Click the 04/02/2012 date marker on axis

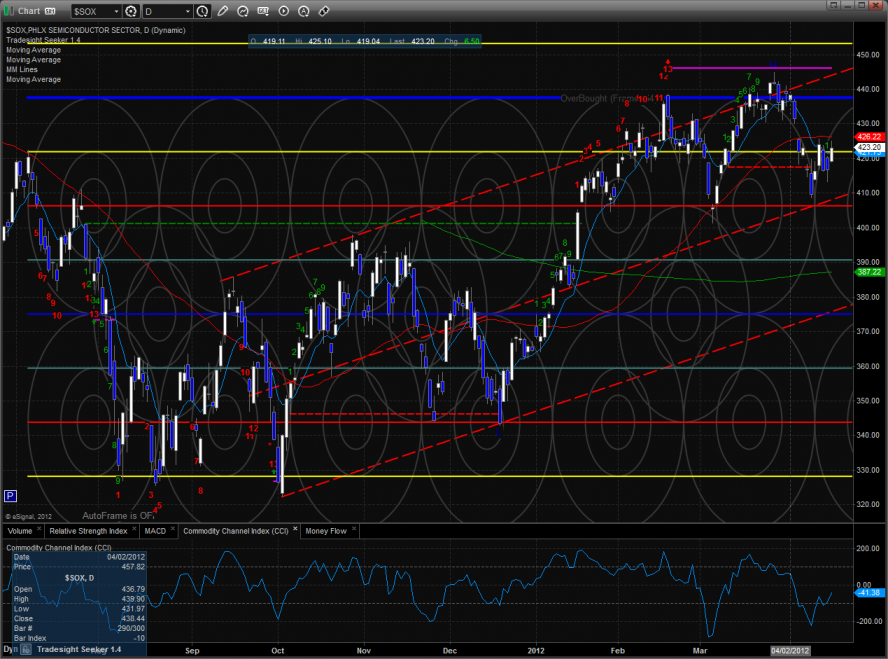789,651
